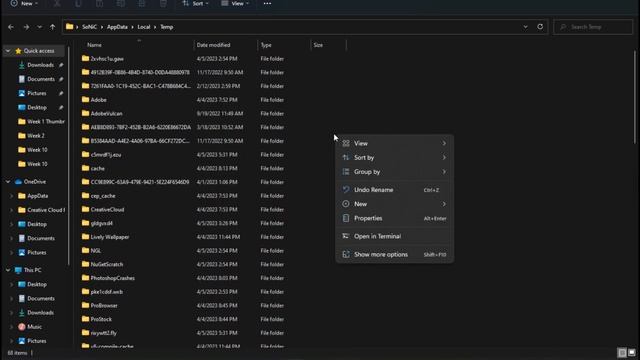Click the AppData breadcrumb segment

click(x=117, y=27)
